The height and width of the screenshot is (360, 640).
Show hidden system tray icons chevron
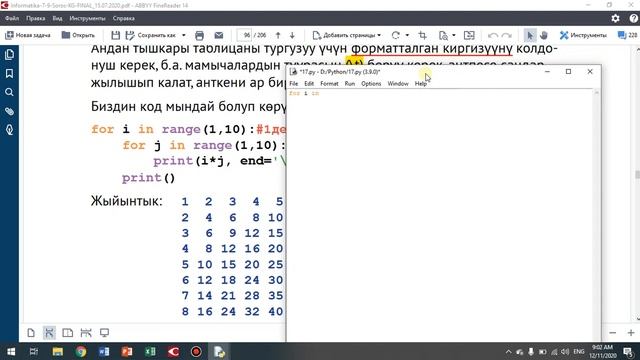(x=508, y=351)
